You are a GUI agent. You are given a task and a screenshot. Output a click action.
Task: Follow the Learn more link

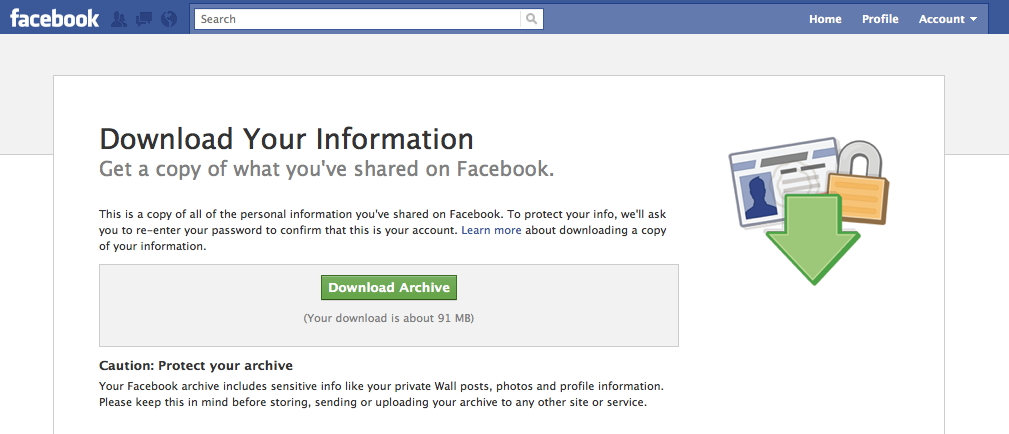point(491,230)
